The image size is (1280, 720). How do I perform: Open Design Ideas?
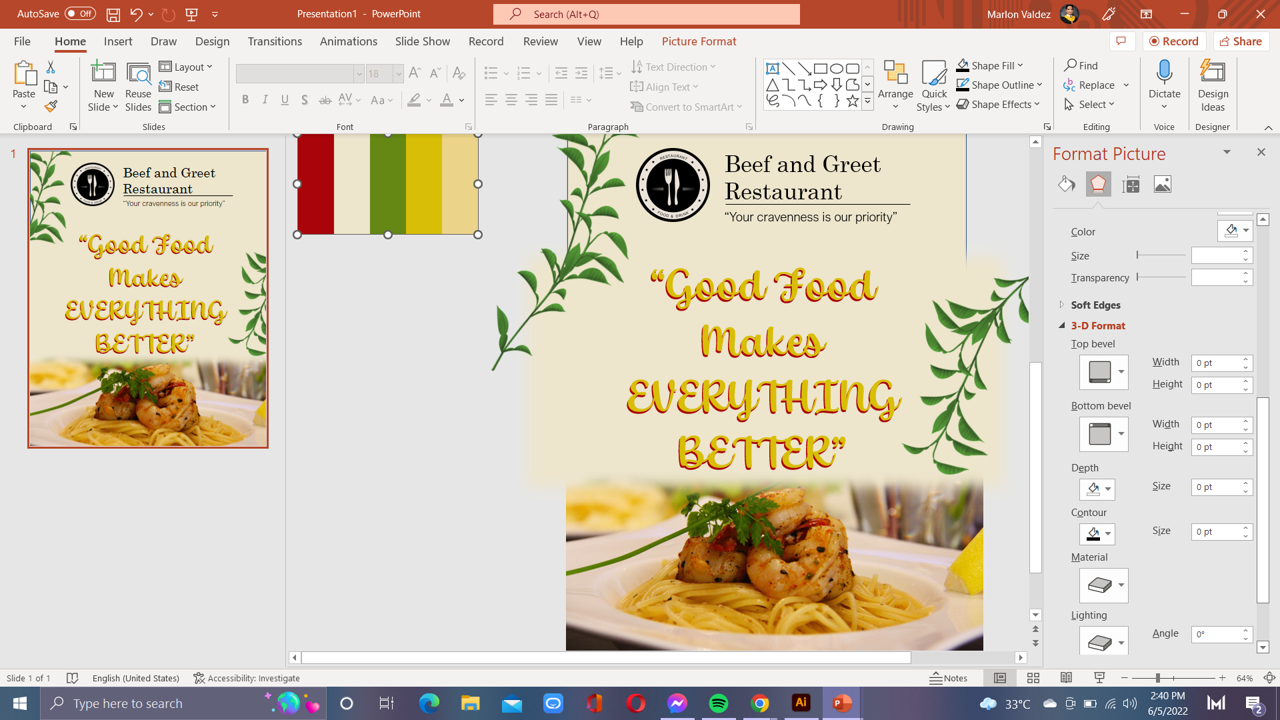1212,86
